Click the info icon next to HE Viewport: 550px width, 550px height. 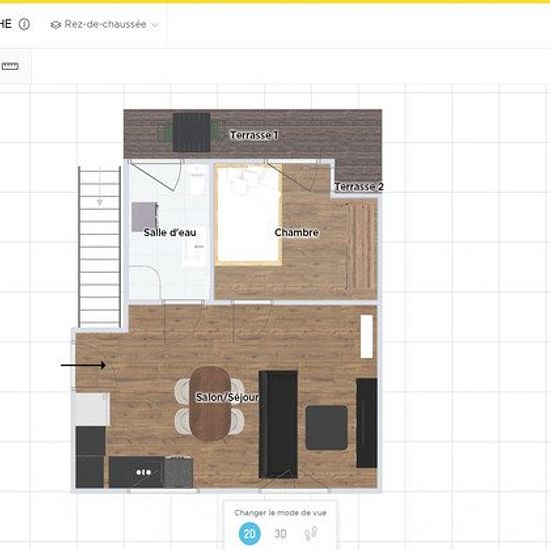click(24, 24)
